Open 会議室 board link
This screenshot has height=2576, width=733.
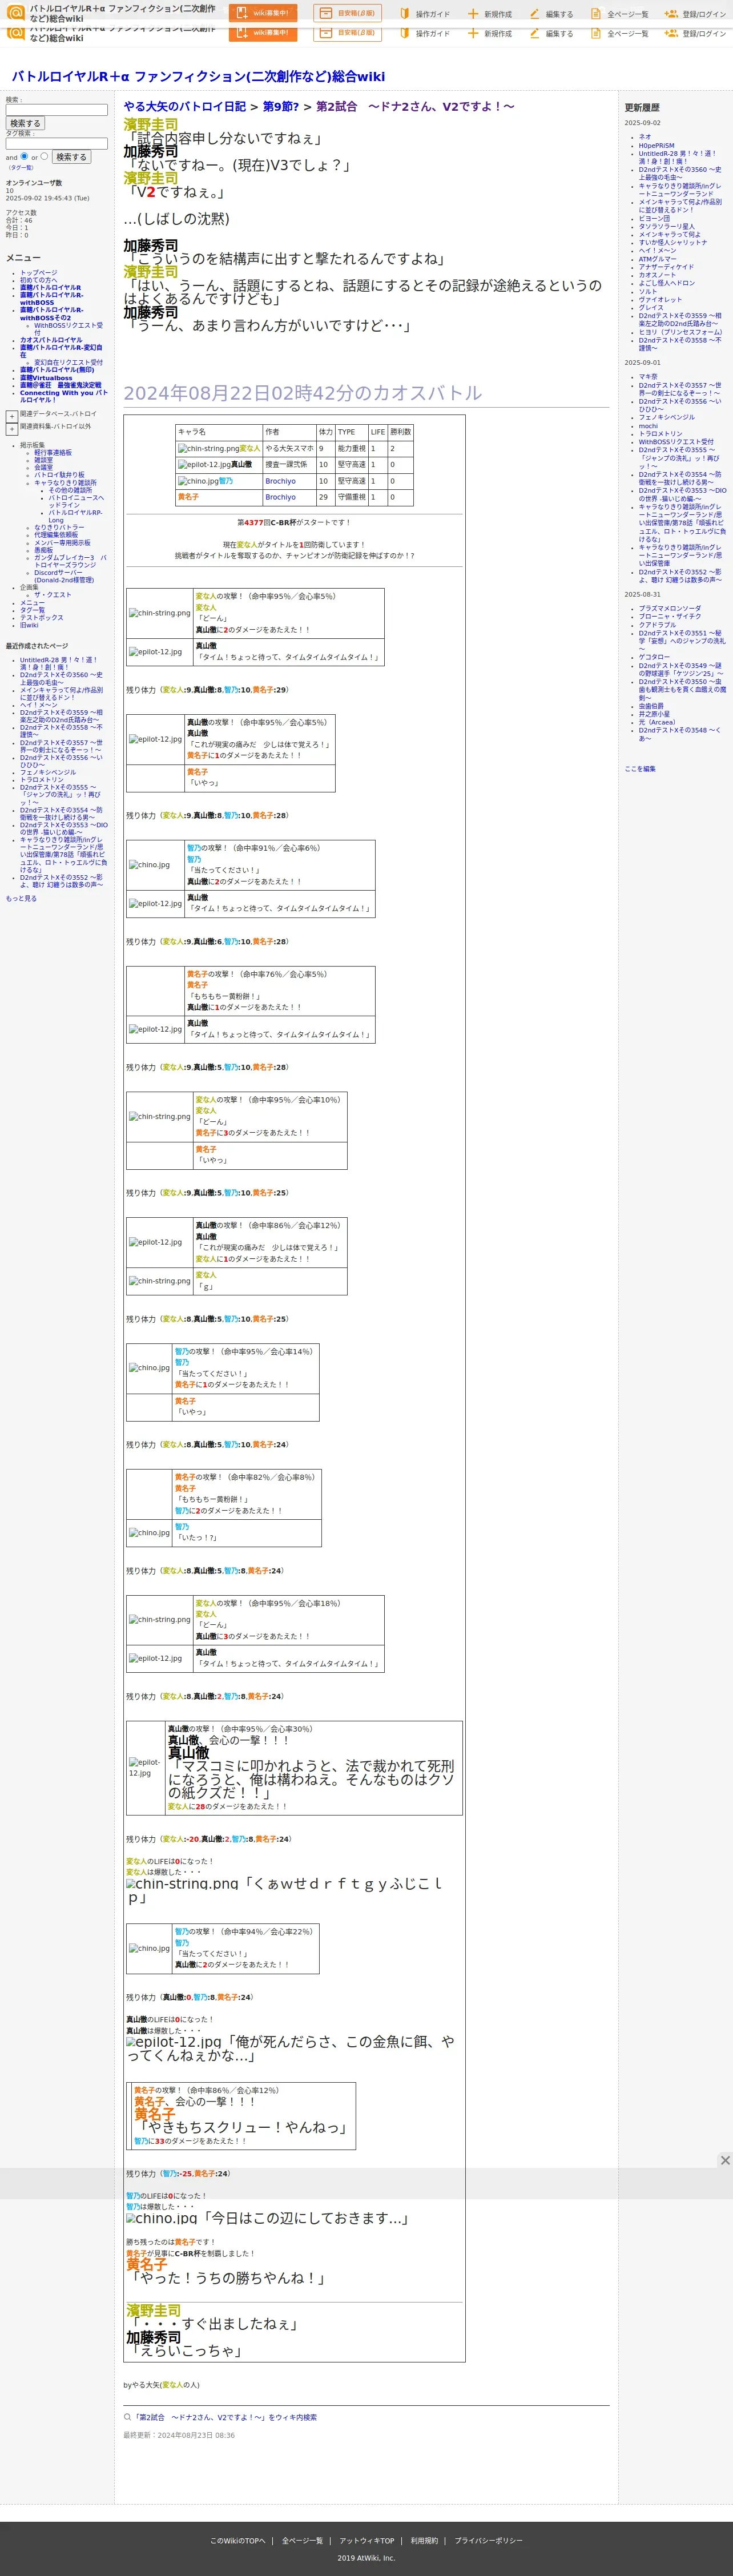(43, 467)
